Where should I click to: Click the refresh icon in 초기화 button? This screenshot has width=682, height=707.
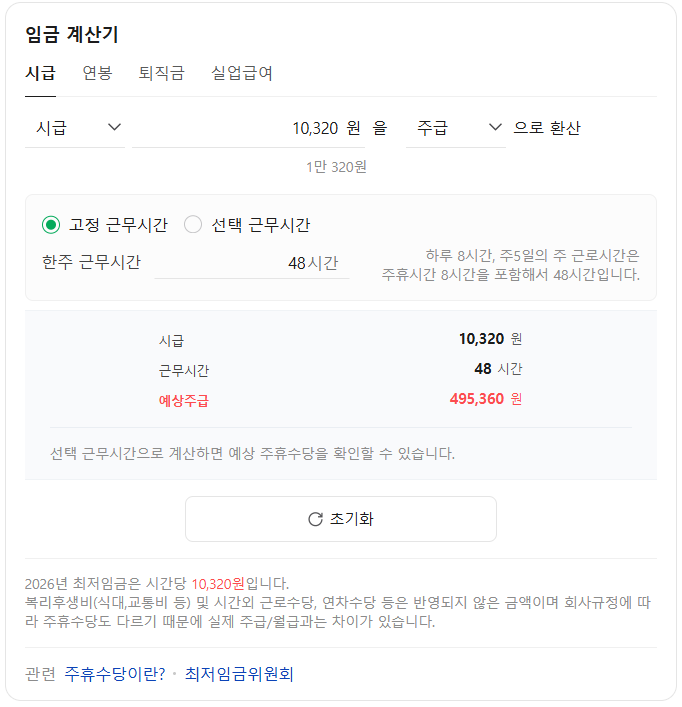[x=315, y=519]
